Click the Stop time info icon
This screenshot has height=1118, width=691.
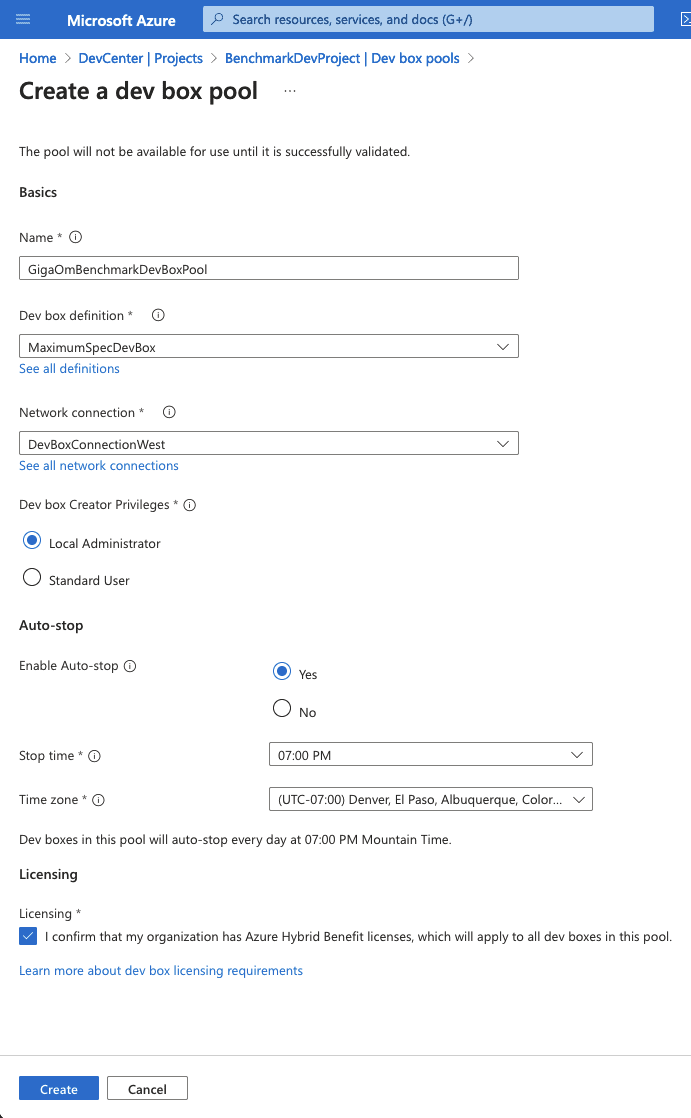(x=95, y=756)
